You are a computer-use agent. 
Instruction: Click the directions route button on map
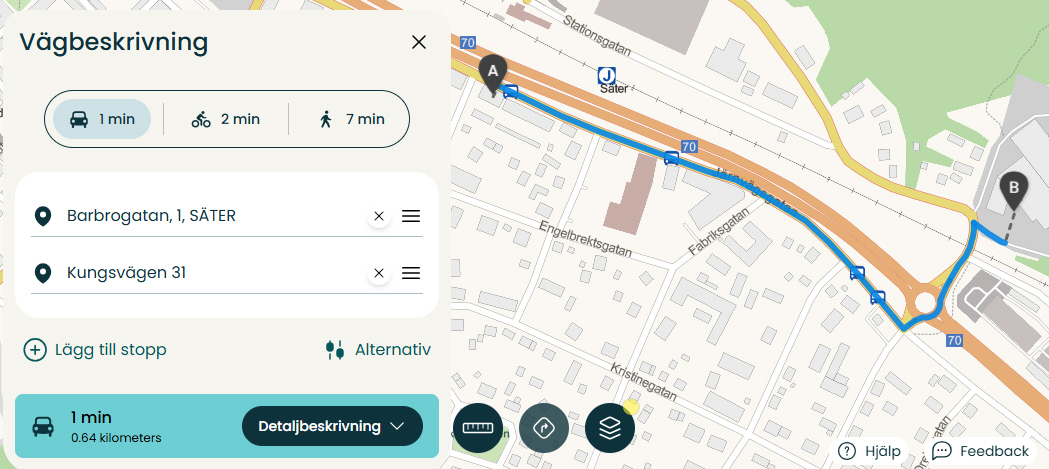click(544, 428)
